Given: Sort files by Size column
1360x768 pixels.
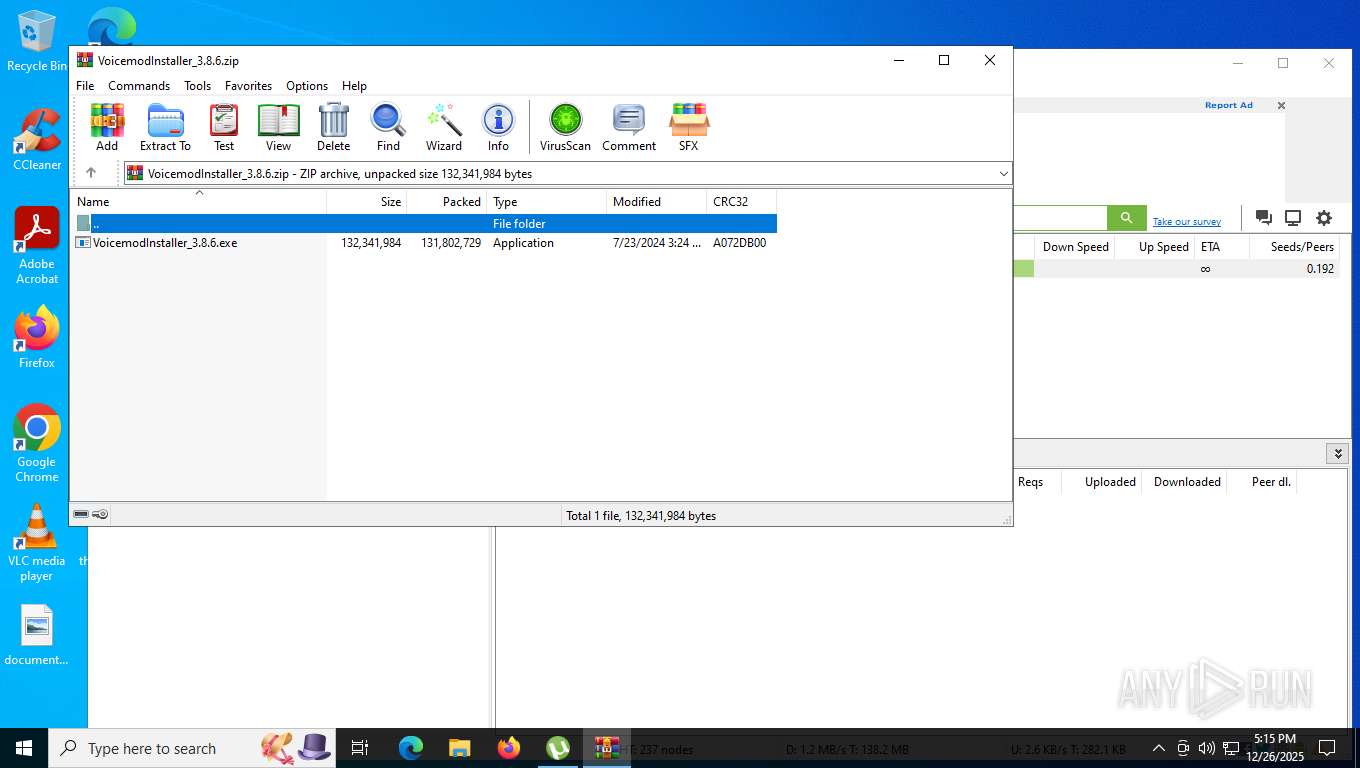Looking at the screenshot, I should [x=367, y=202].
